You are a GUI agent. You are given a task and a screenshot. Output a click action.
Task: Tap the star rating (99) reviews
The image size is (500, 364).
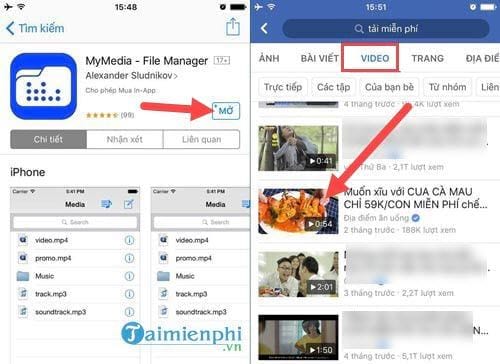click(x=110, y=115)
